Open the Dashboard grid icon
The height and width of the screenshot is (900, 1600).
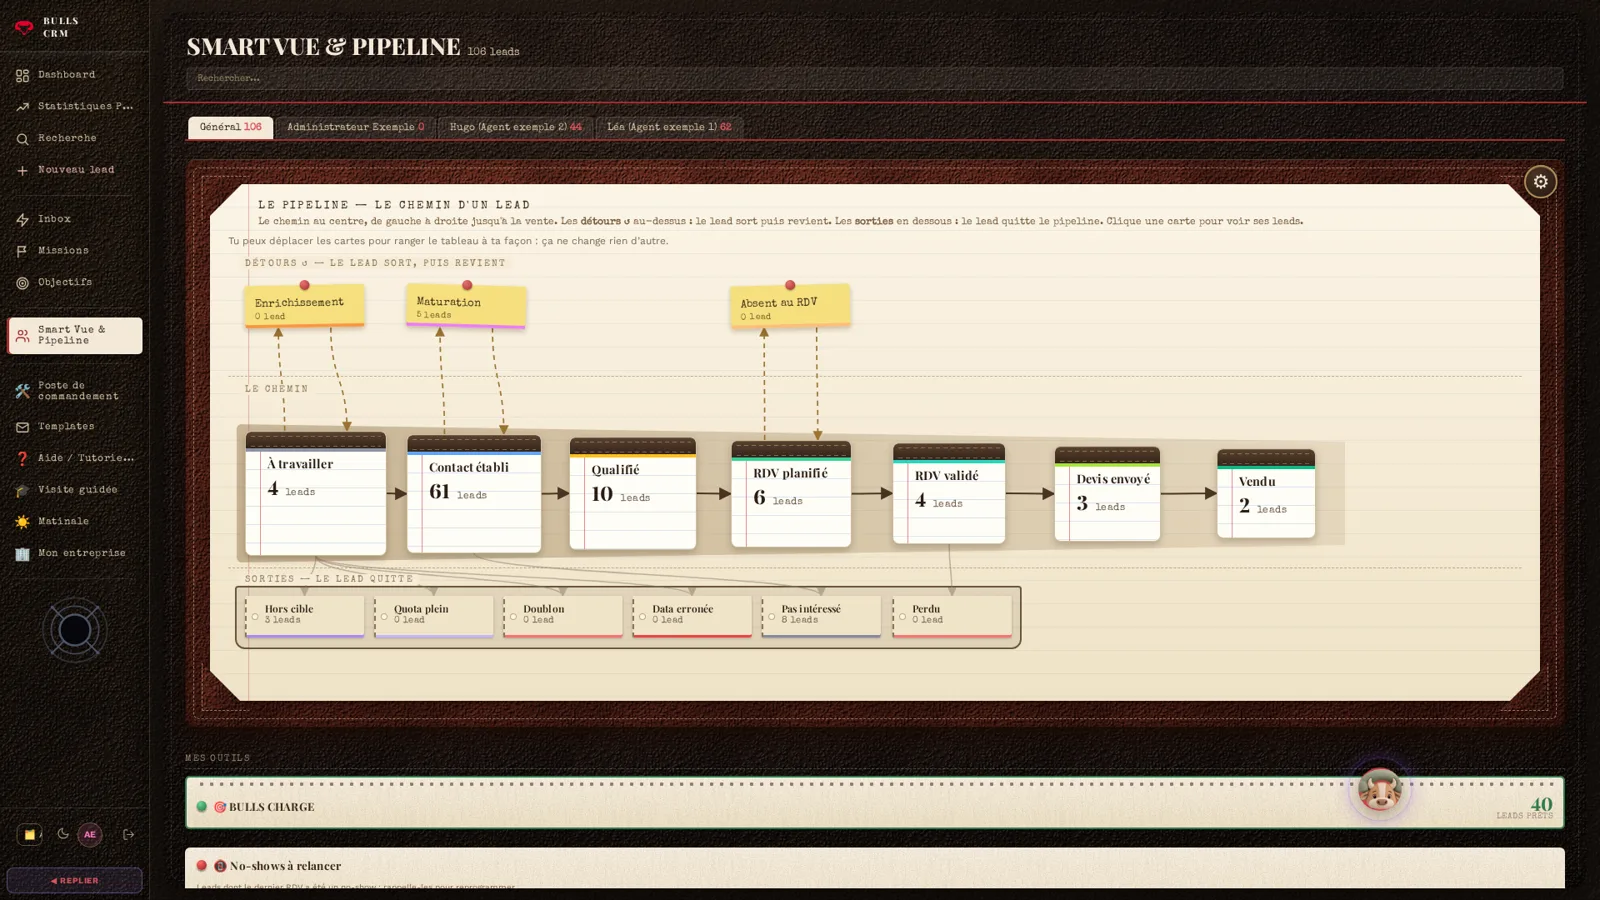pyautogui.click(x=22, y=75)
